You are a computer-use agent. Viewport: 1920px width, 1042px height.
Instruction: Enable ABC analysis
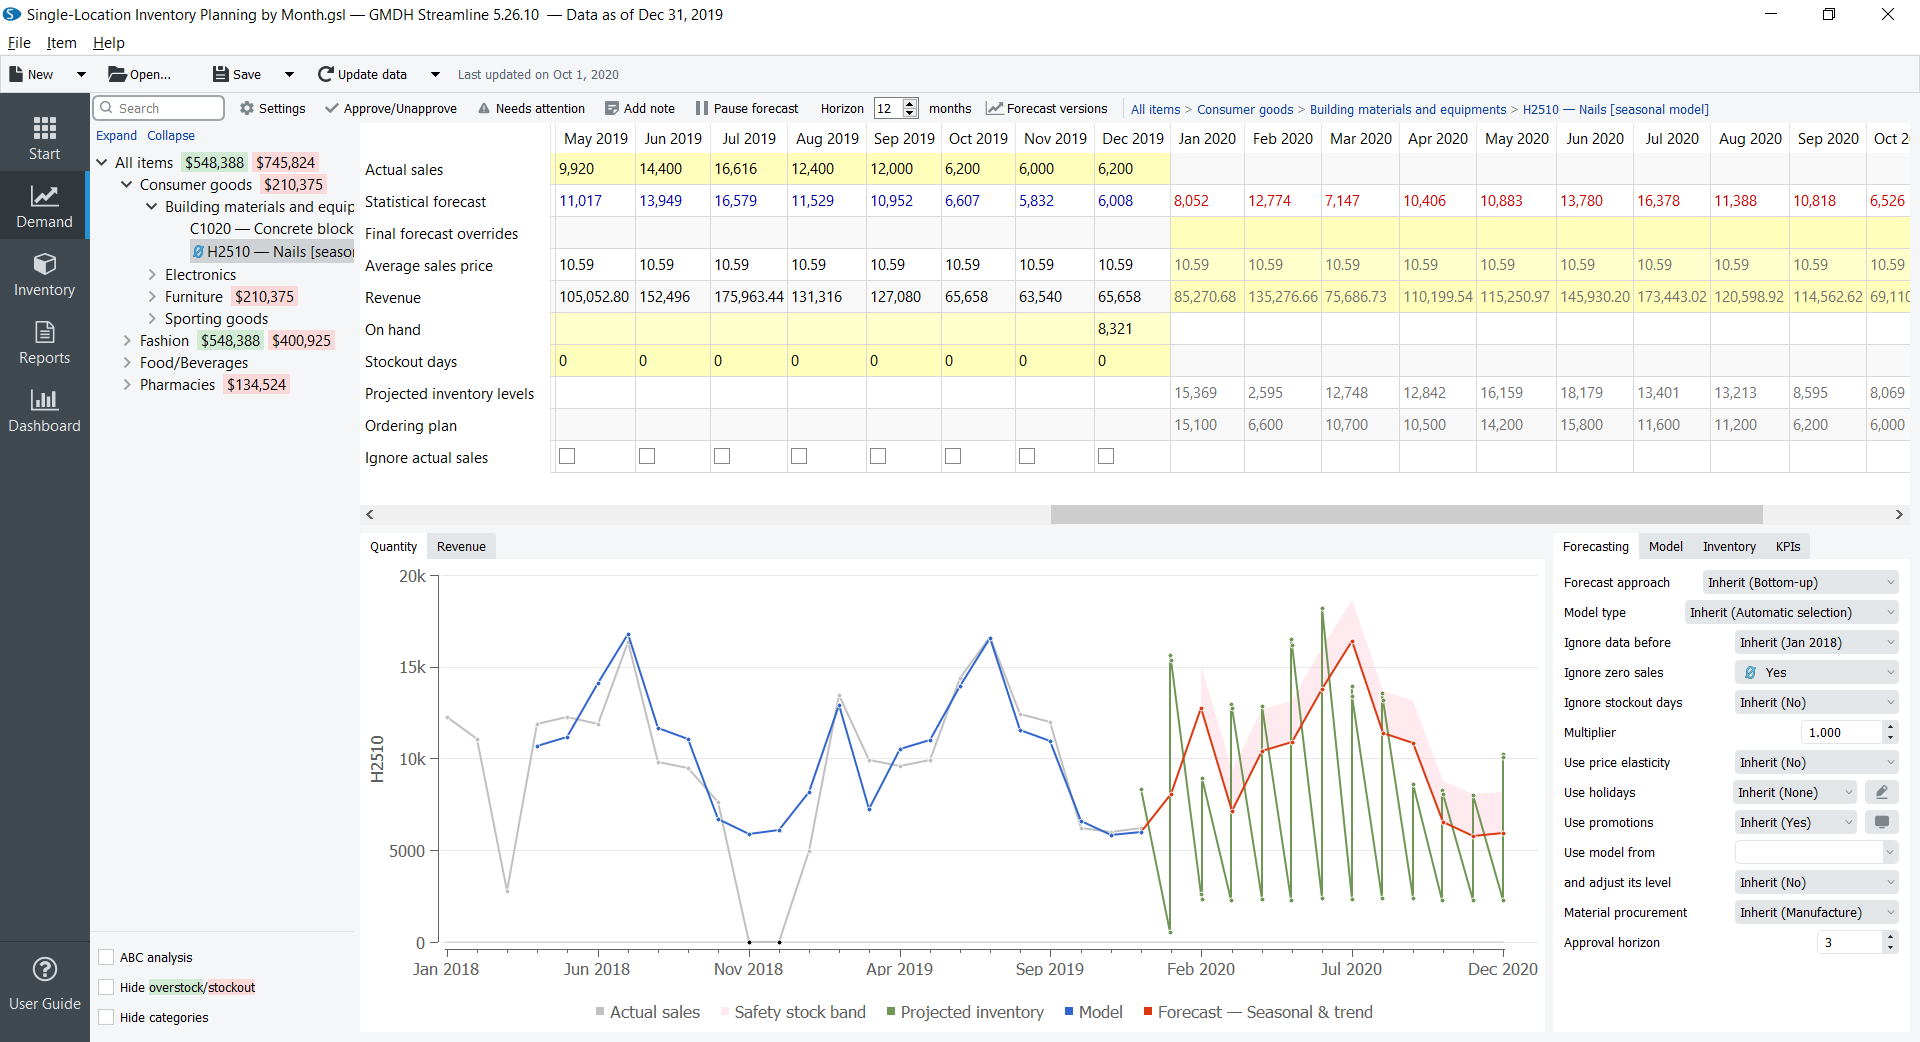104,957
